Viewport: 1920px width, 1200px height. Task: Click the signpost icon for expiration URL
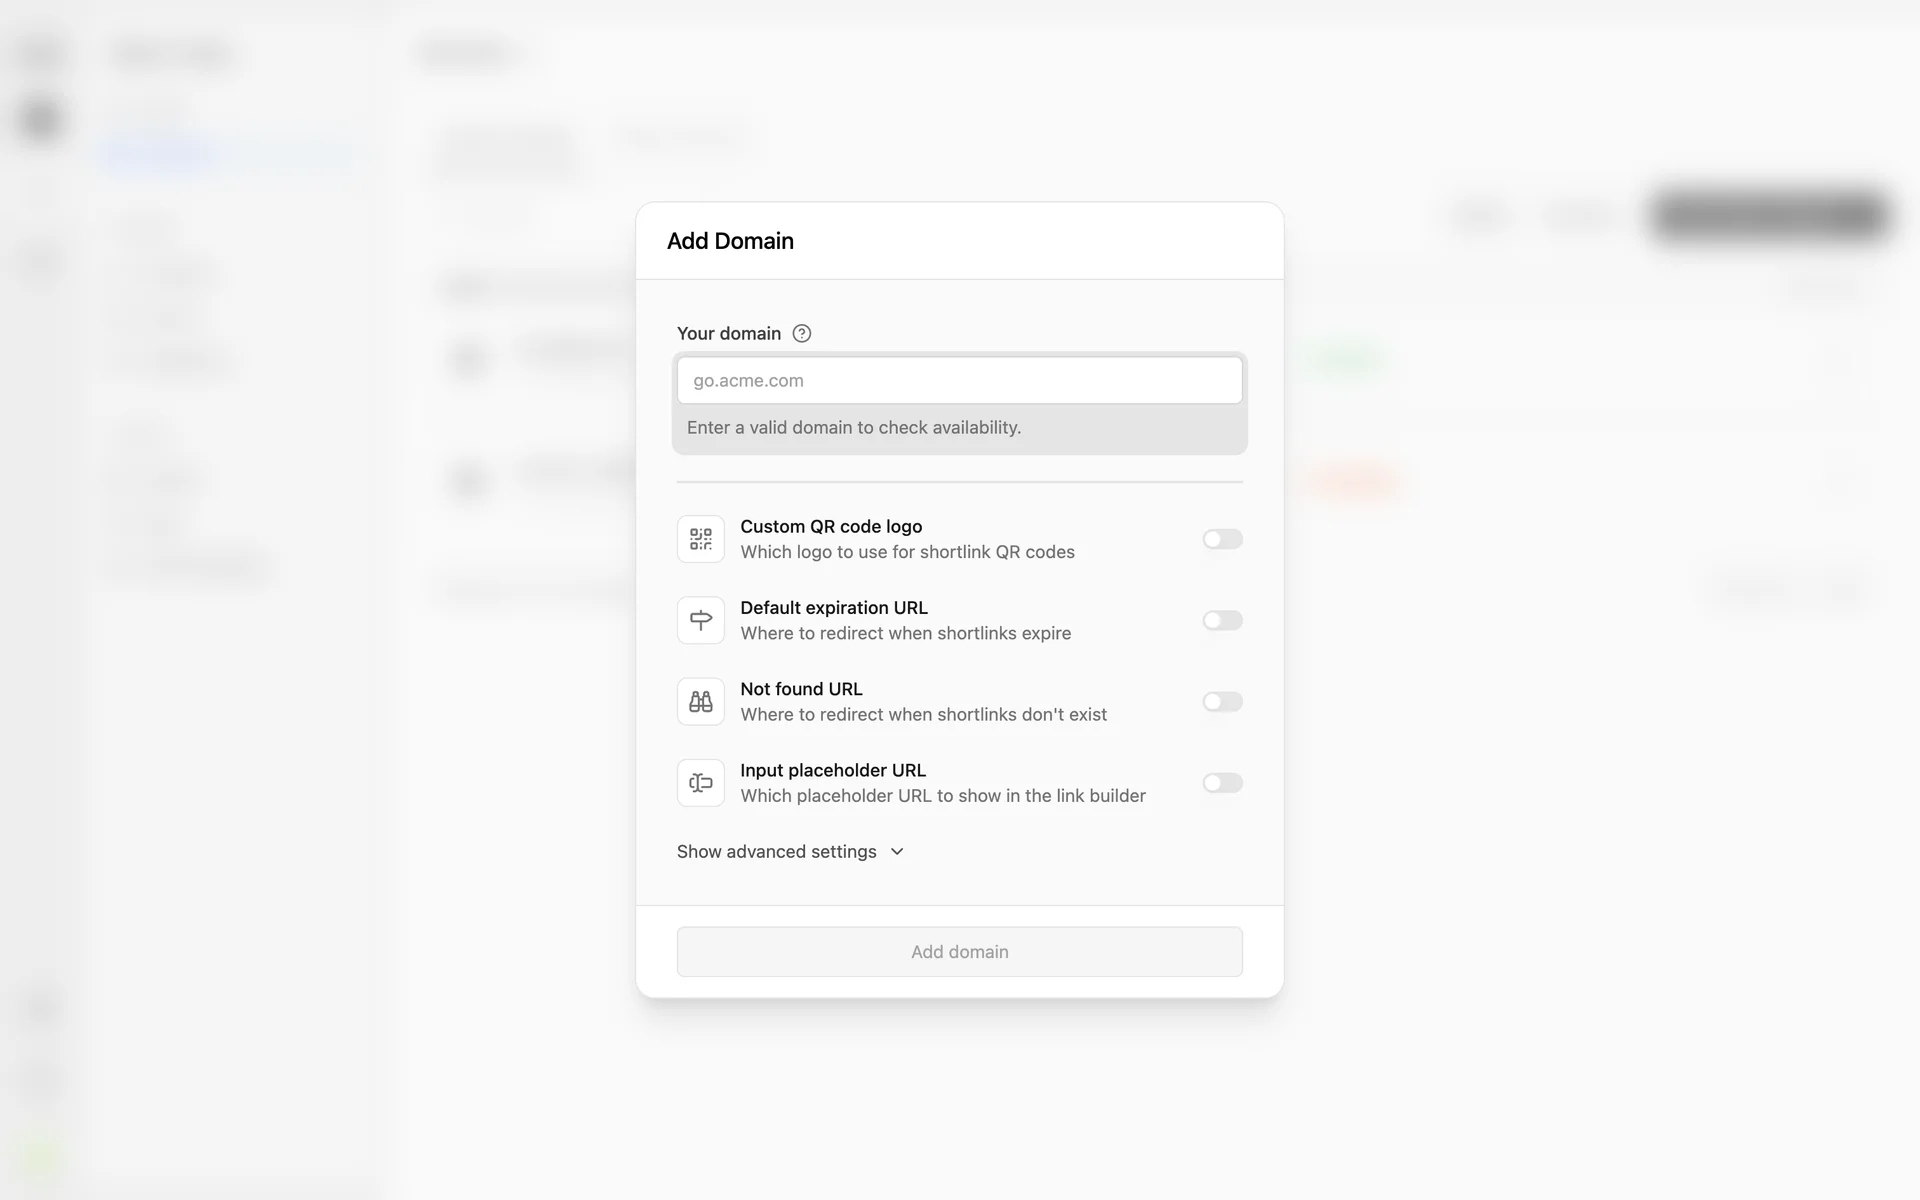click(701, 620)
